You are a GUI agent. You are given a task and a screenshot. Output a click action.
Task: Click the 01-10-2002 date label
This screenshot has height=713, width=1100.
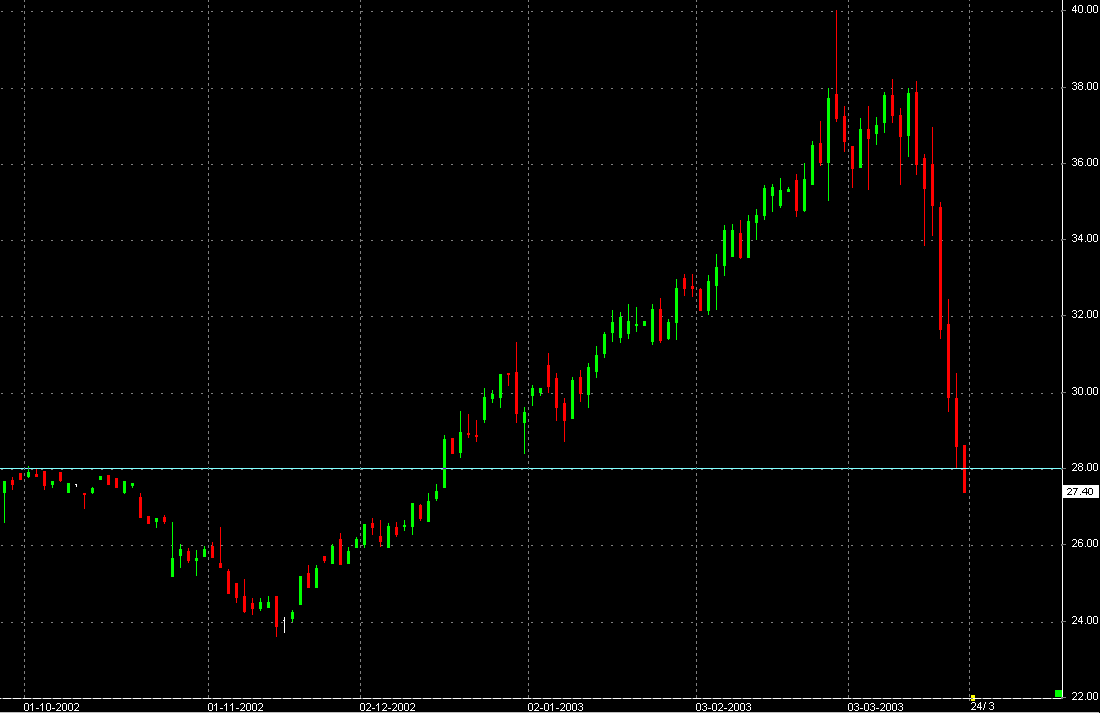point(51,707)
